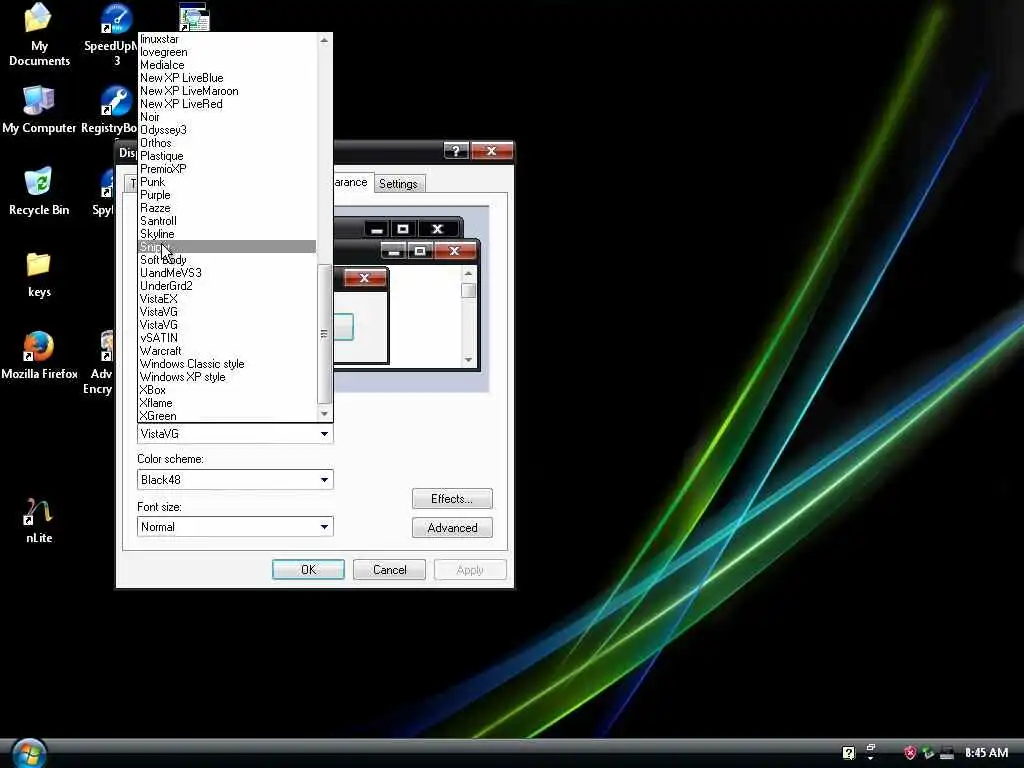Click the style list scrollbar thumb
The height and width of the screenshot is (768, 1024).
[x=324, y=334]
